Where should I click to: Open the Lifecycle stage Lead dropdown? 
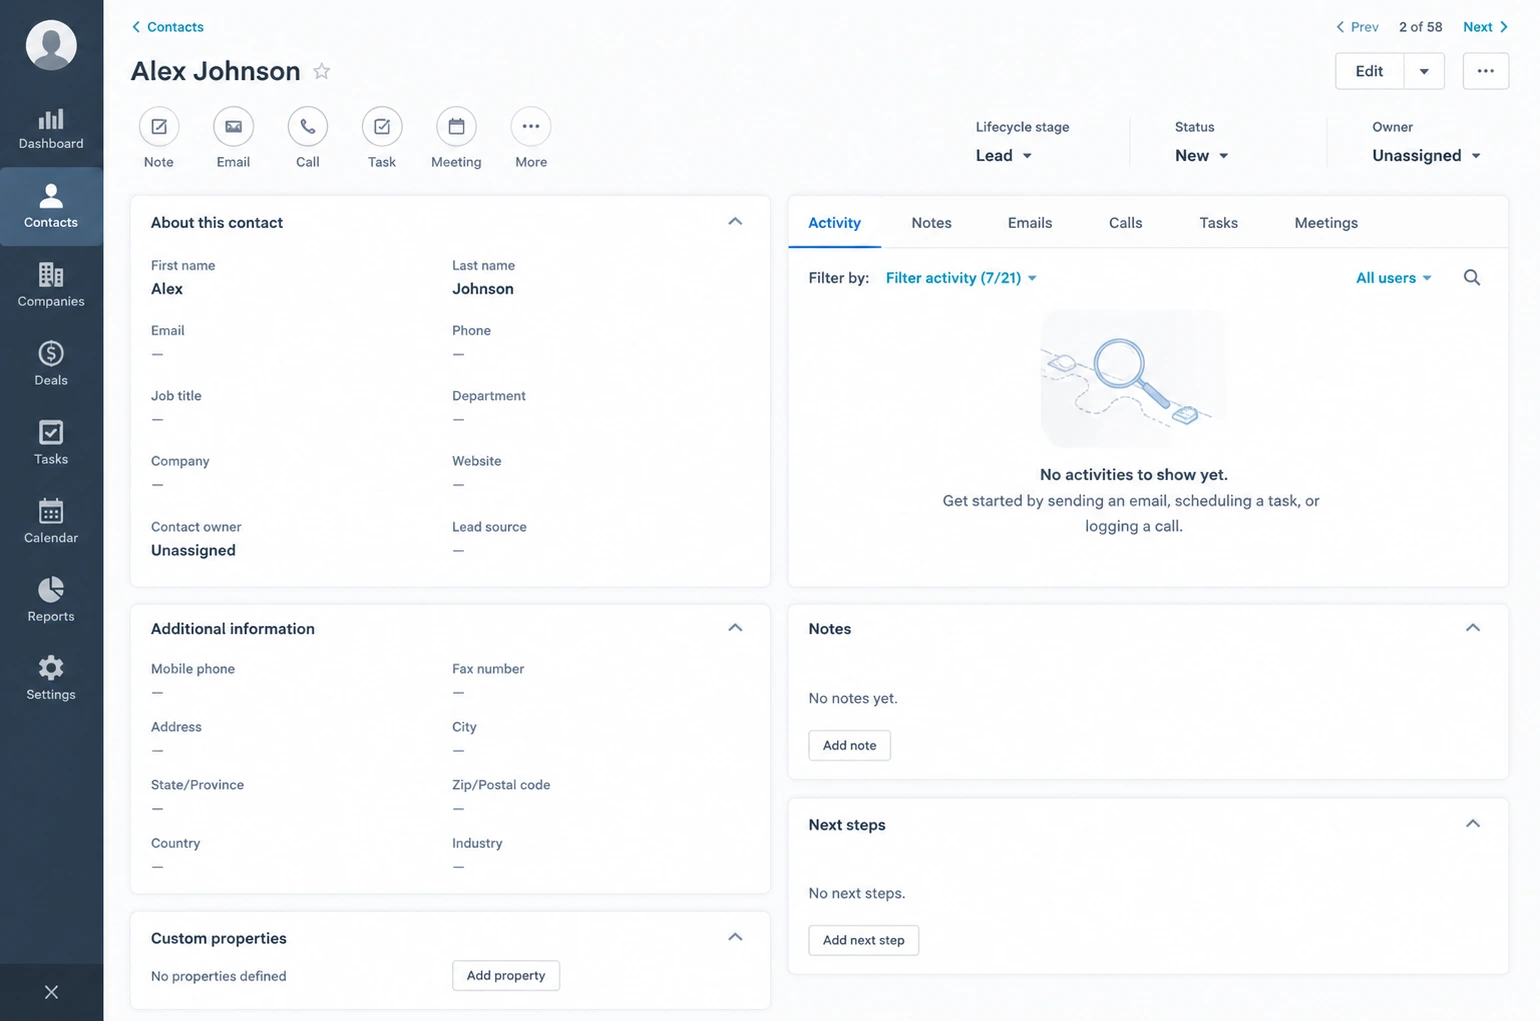[x=1004, y=155]
